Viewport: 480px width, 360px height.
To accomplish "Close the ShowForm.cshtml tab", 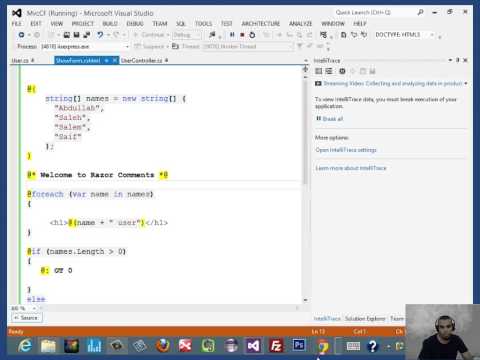I will (x=114, y=60).
